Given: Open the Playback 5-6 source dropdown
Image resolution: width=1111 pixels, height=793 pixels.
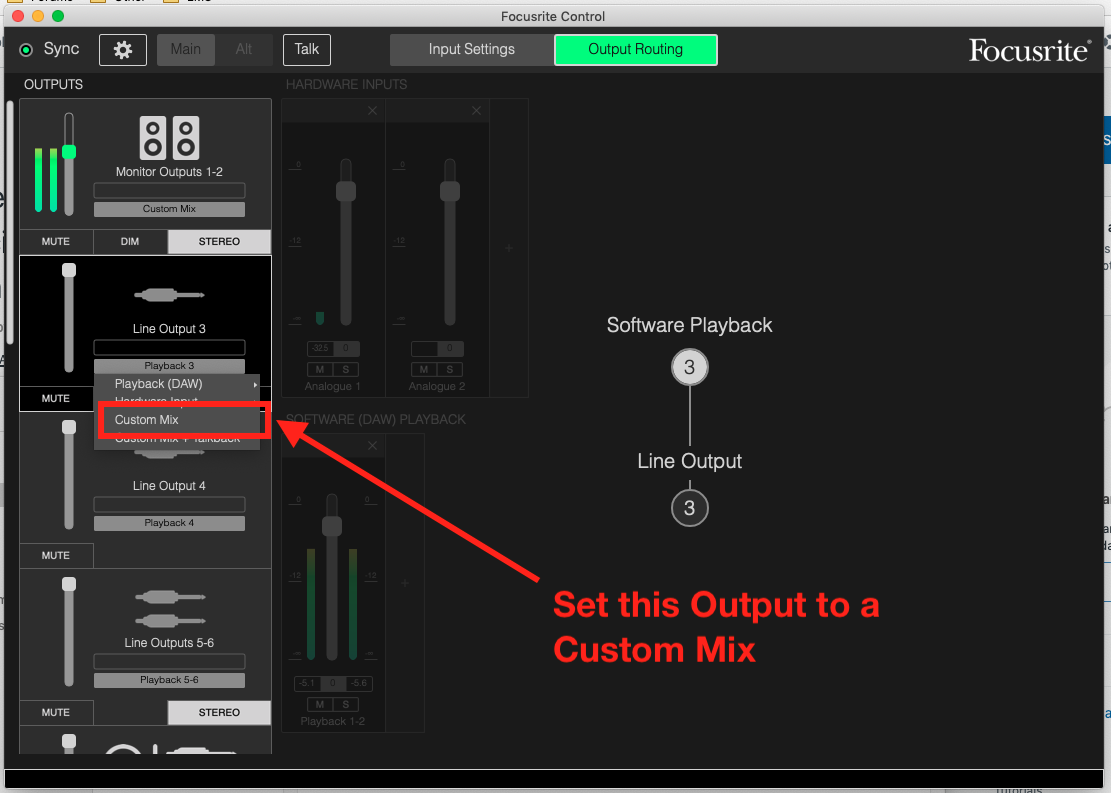Looking at the screenshot, I should pos(169,680).
